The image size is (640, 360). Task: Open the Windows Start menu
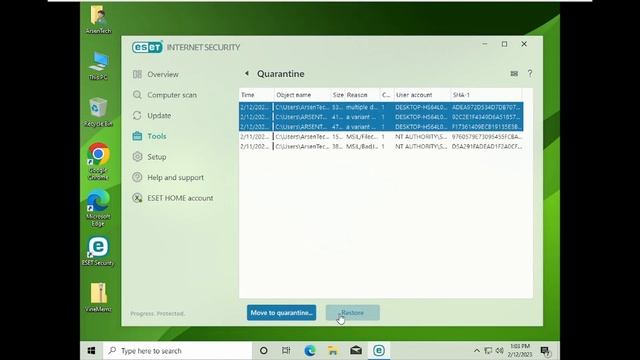tap(91, 351)
